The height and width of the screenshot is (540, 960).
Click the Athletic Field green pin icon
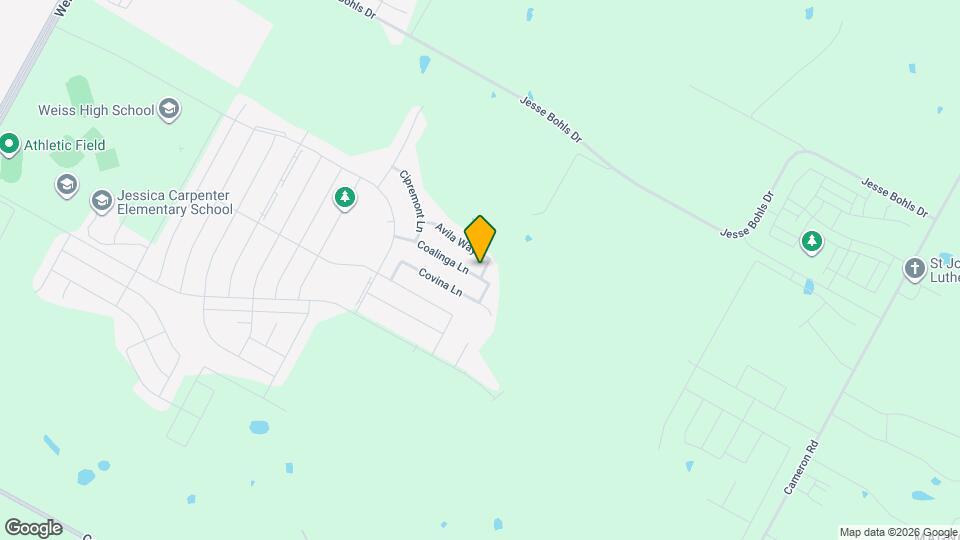click(x=9, y=145)
